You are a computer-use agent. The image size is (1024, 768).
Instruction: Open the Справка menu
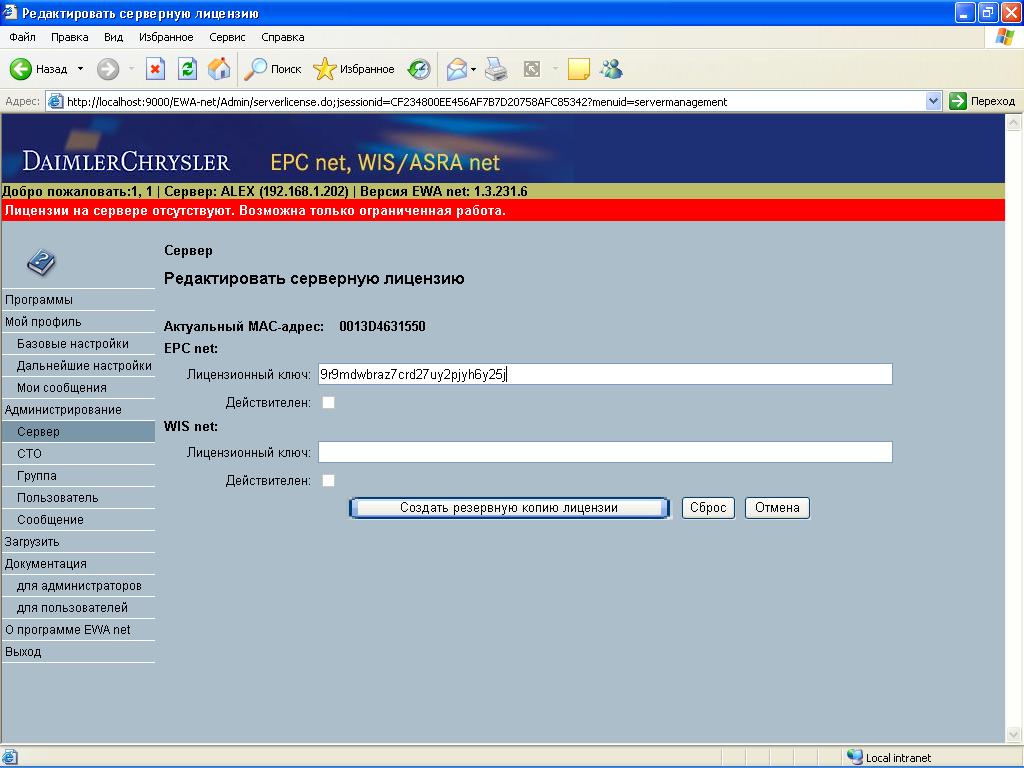click(282, 37)
